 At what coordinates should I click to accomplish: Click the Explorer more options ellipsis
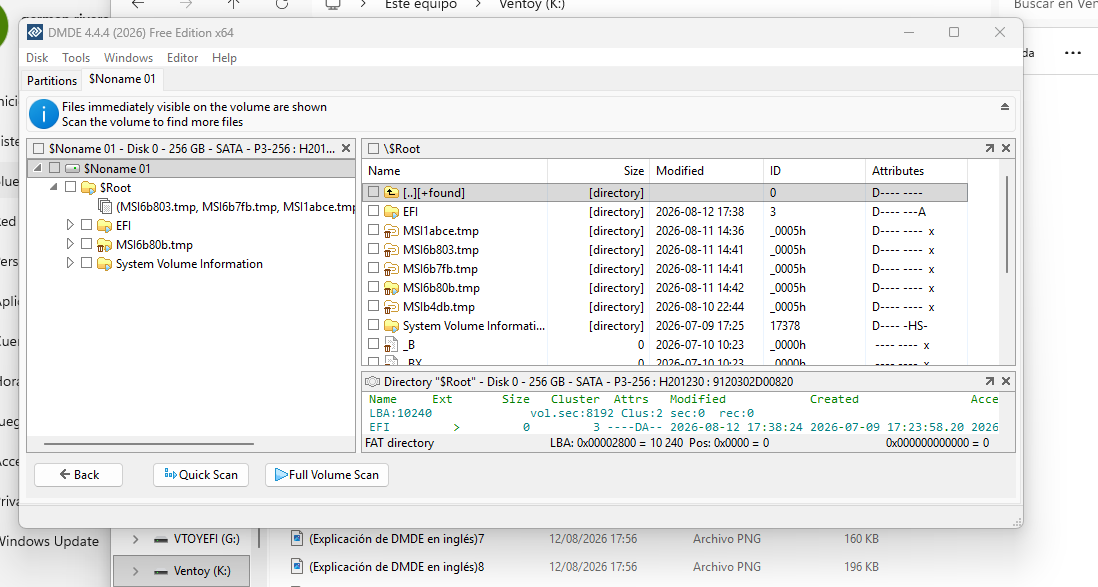(x=1072, y=53)
